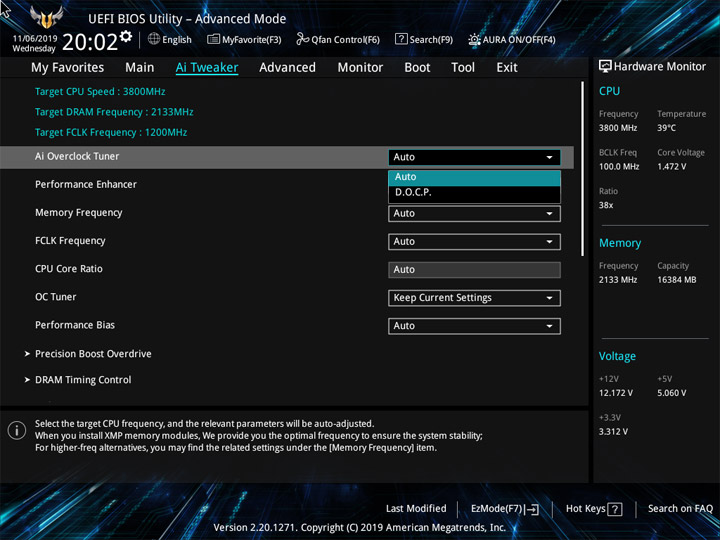
Task: Open the Ai Overclock Tuner dropdown
Action: click(474, 157)
